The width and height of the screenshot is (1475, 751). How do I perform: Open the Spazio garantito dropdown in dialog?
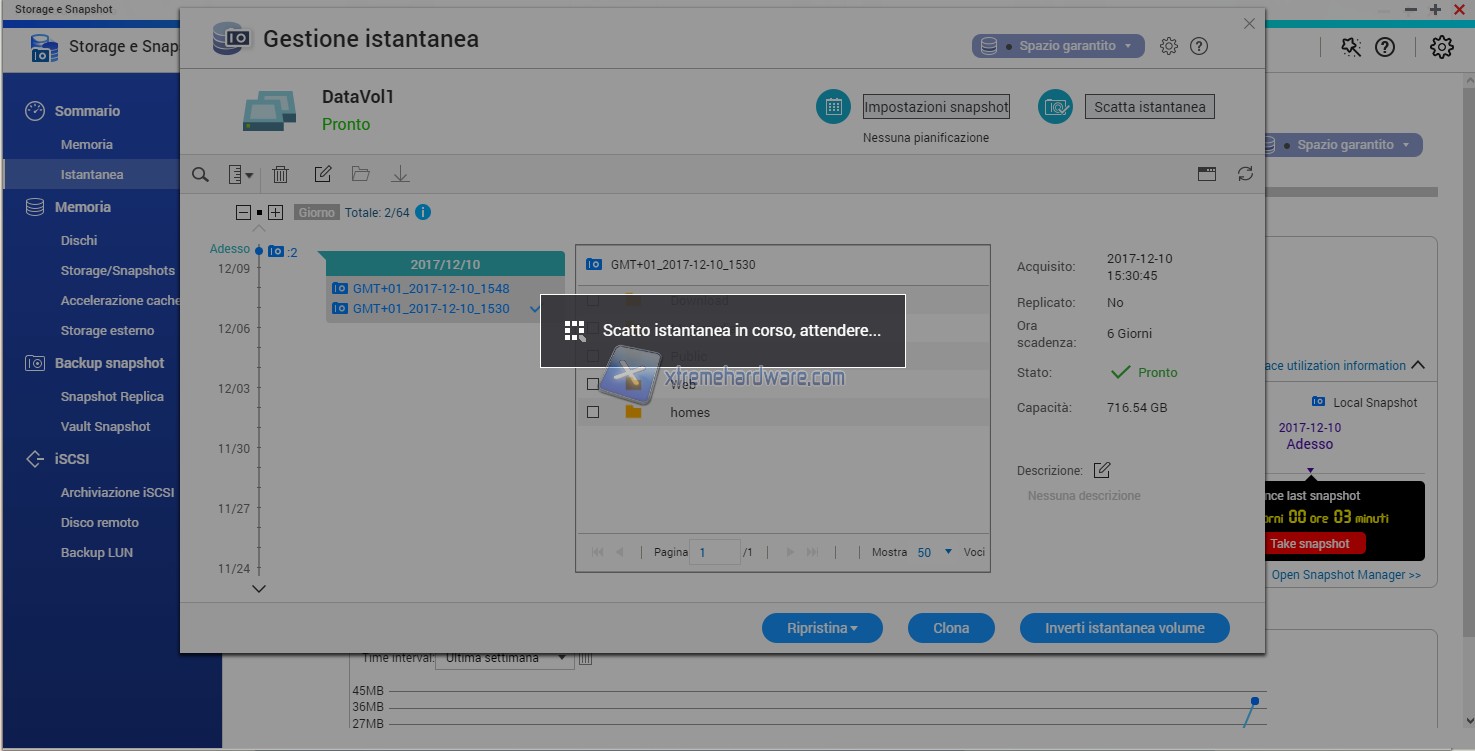(1058, 46)
